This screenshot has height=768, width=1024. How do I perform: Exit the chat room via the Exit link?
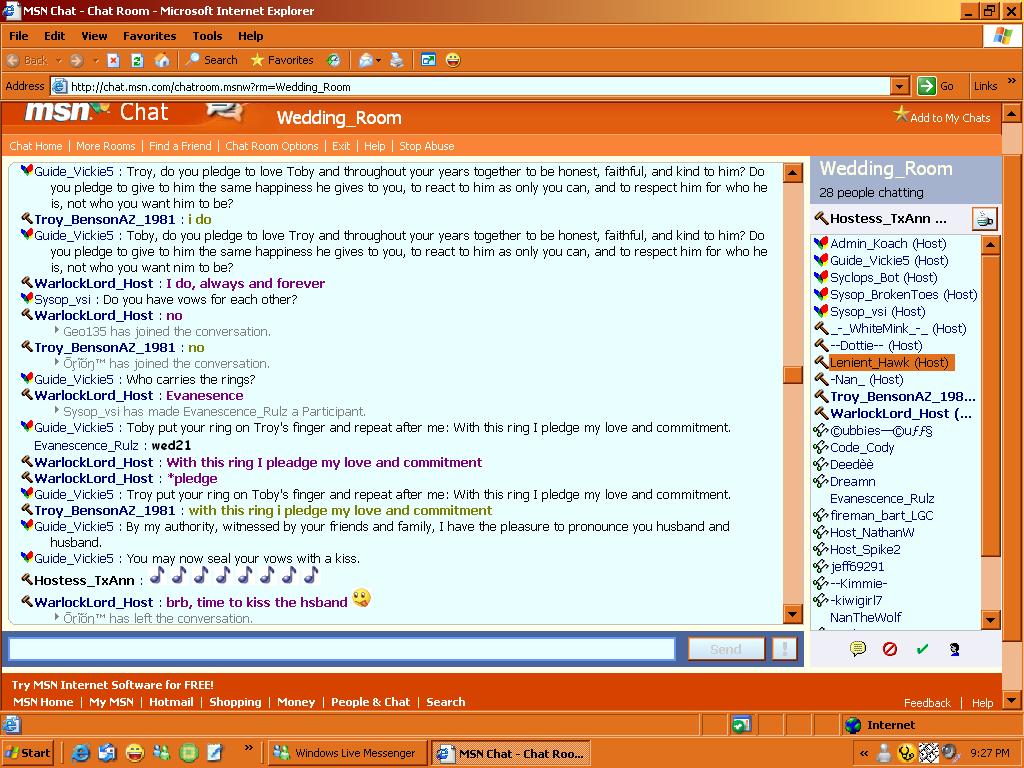pyautogui.click(x=341, y=146)
